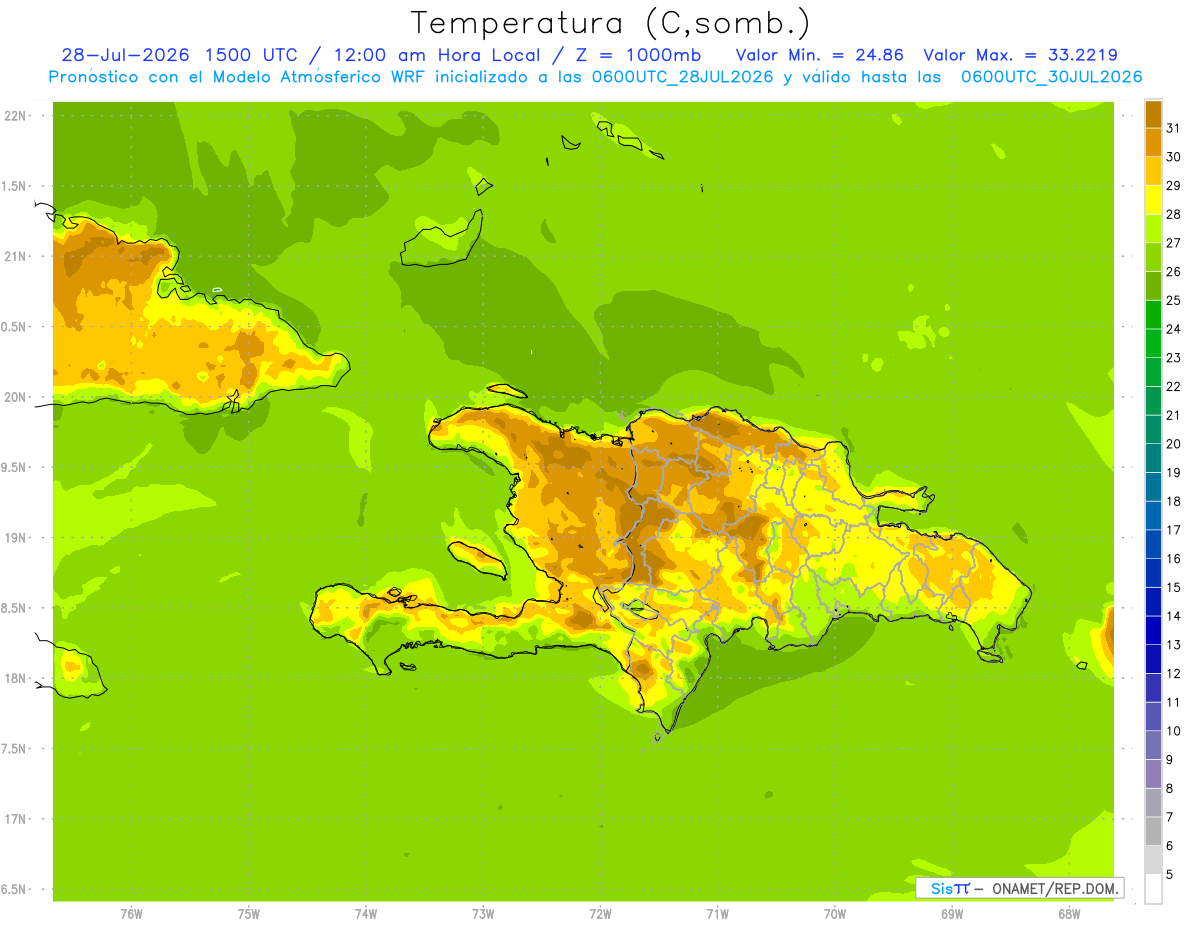Click the legend value '10'
Screen dimensions: 1200x927
tap(1173, 731)
